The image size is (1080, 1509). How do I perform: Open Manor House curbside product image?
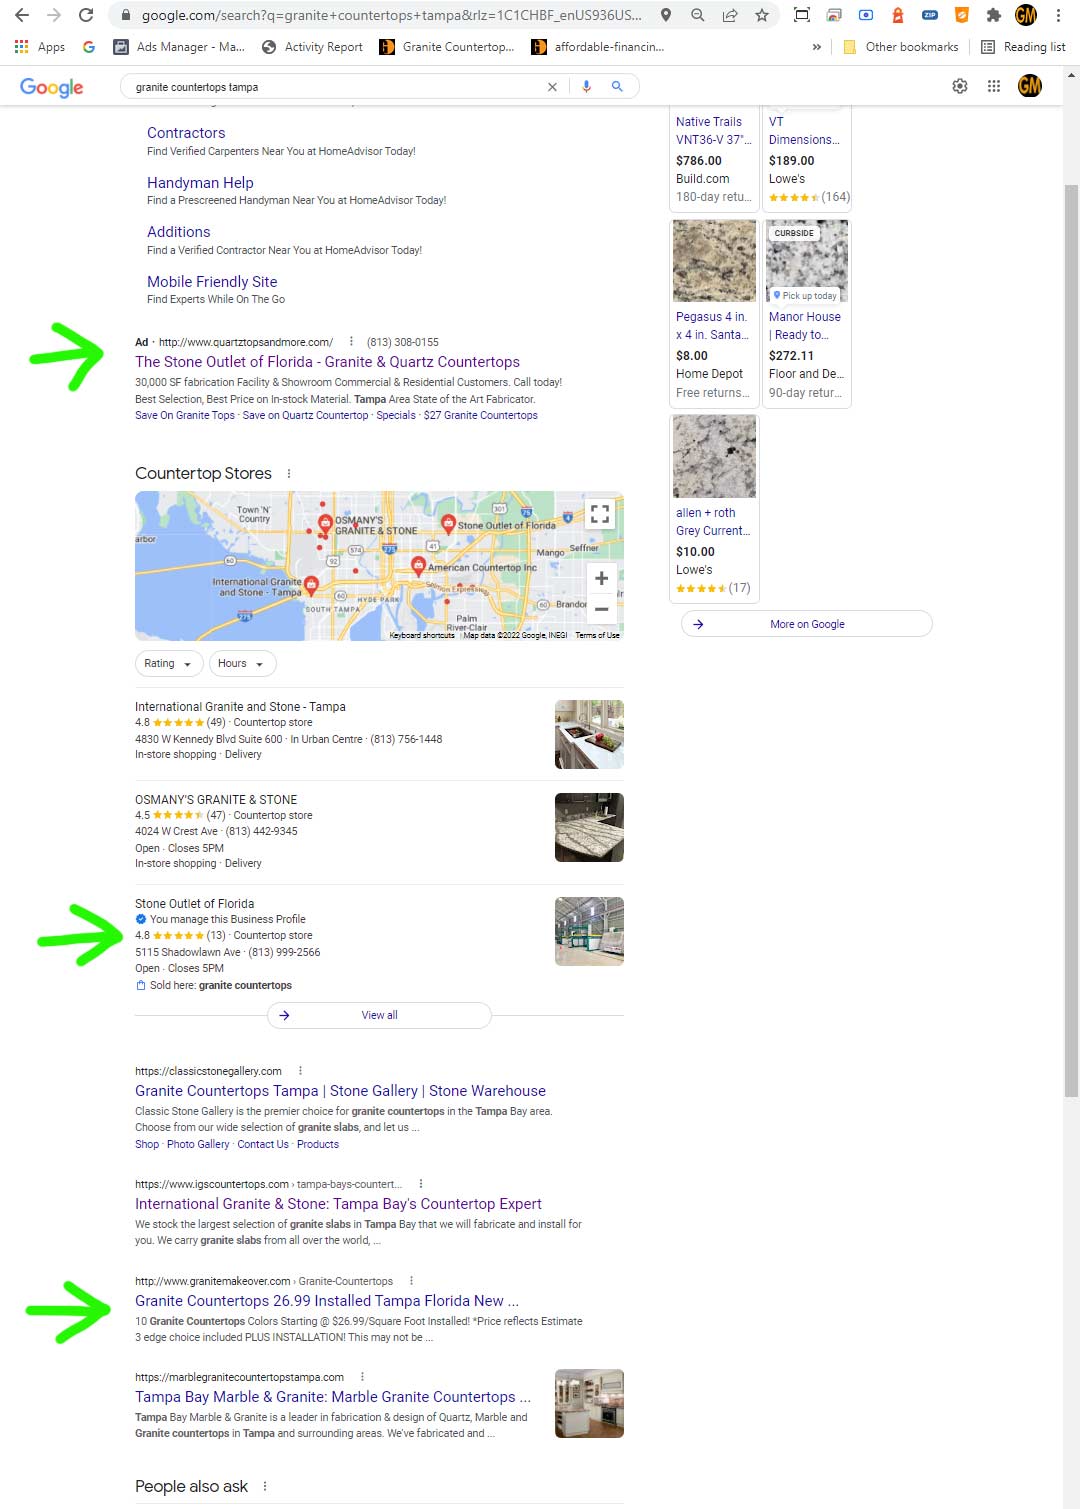point(807,261)
